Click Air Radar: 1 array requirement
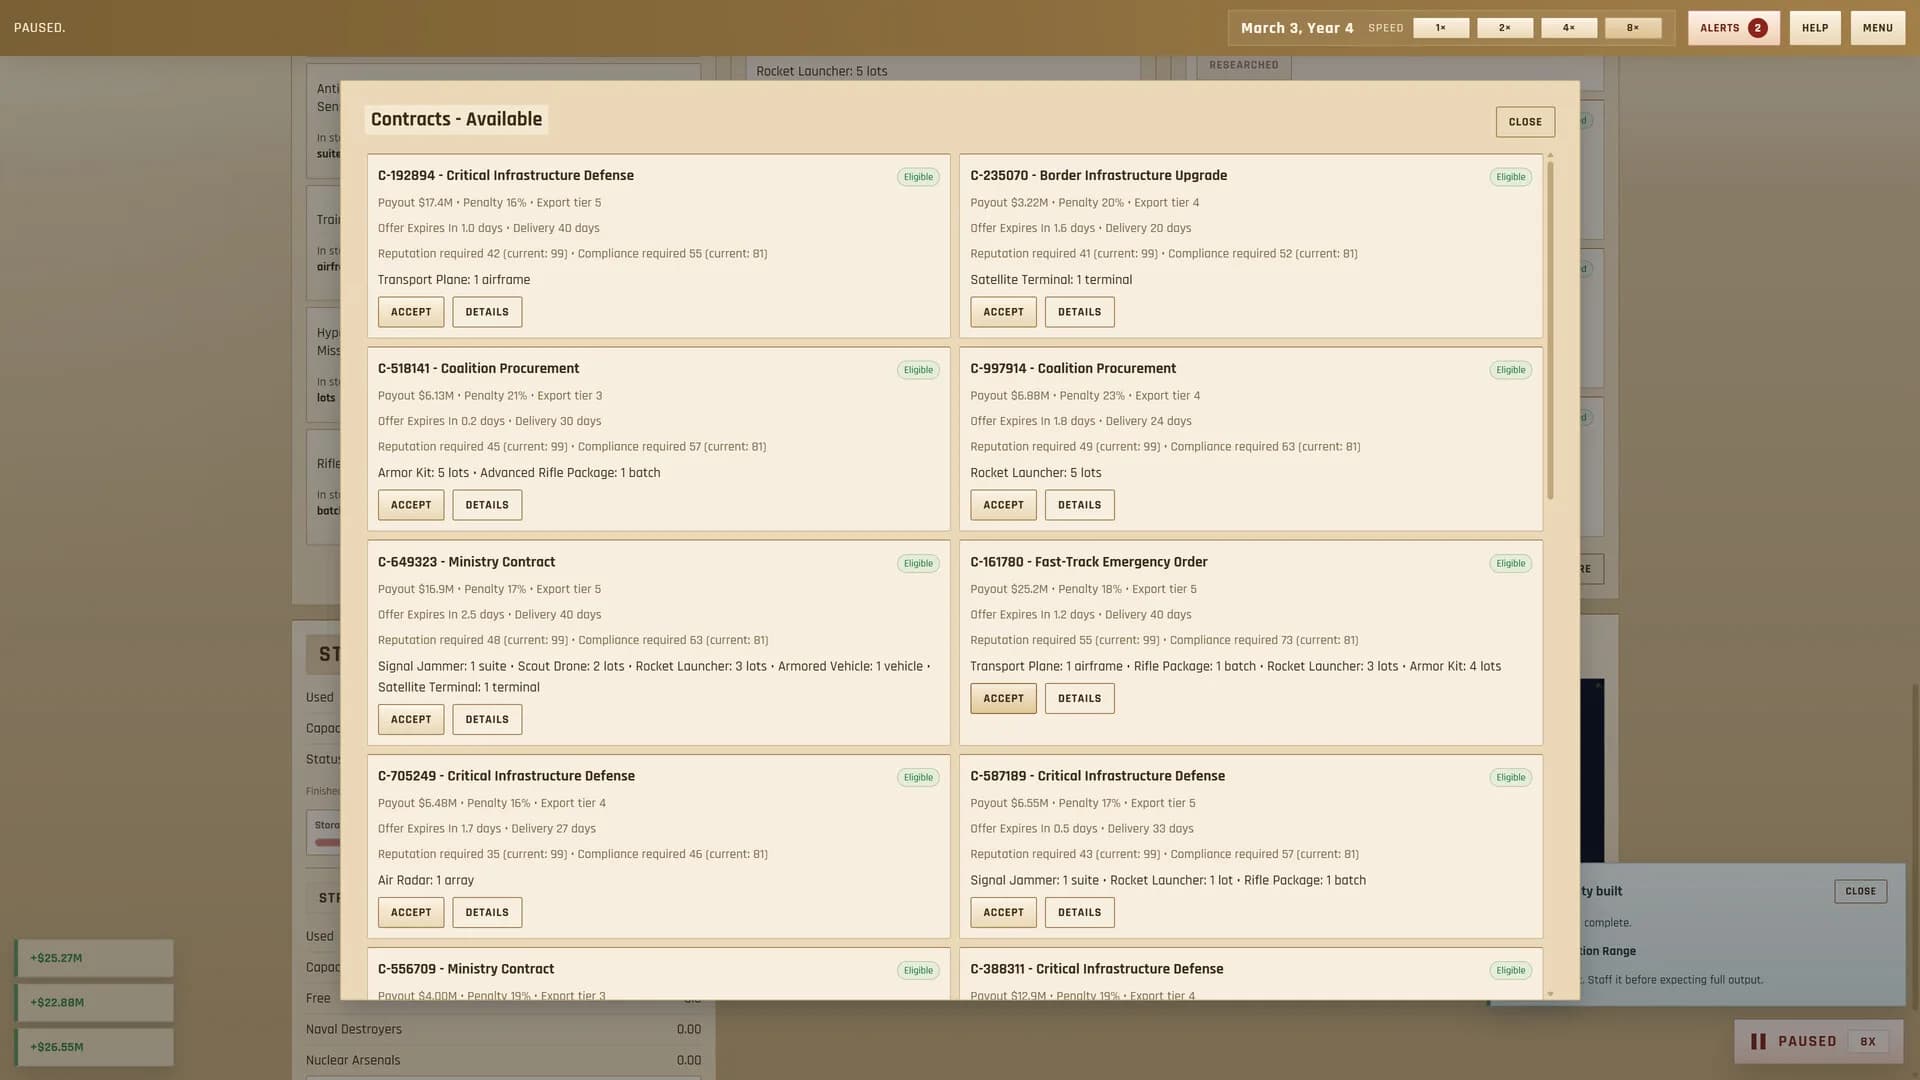This screenshot has height=1080, width=1920. 426,880
